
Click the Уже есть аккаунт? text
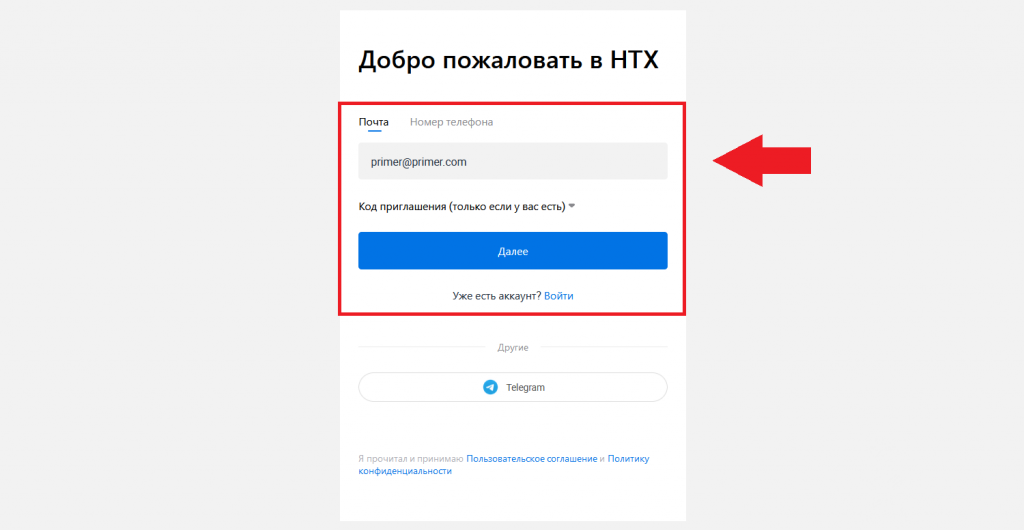497,296
